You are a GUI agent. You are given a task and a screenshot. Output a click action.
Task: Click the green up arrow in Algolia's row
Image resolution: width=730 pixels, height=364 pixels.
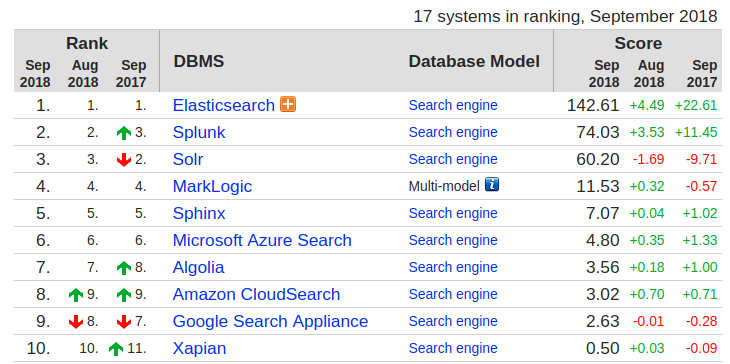click(124, 268)
